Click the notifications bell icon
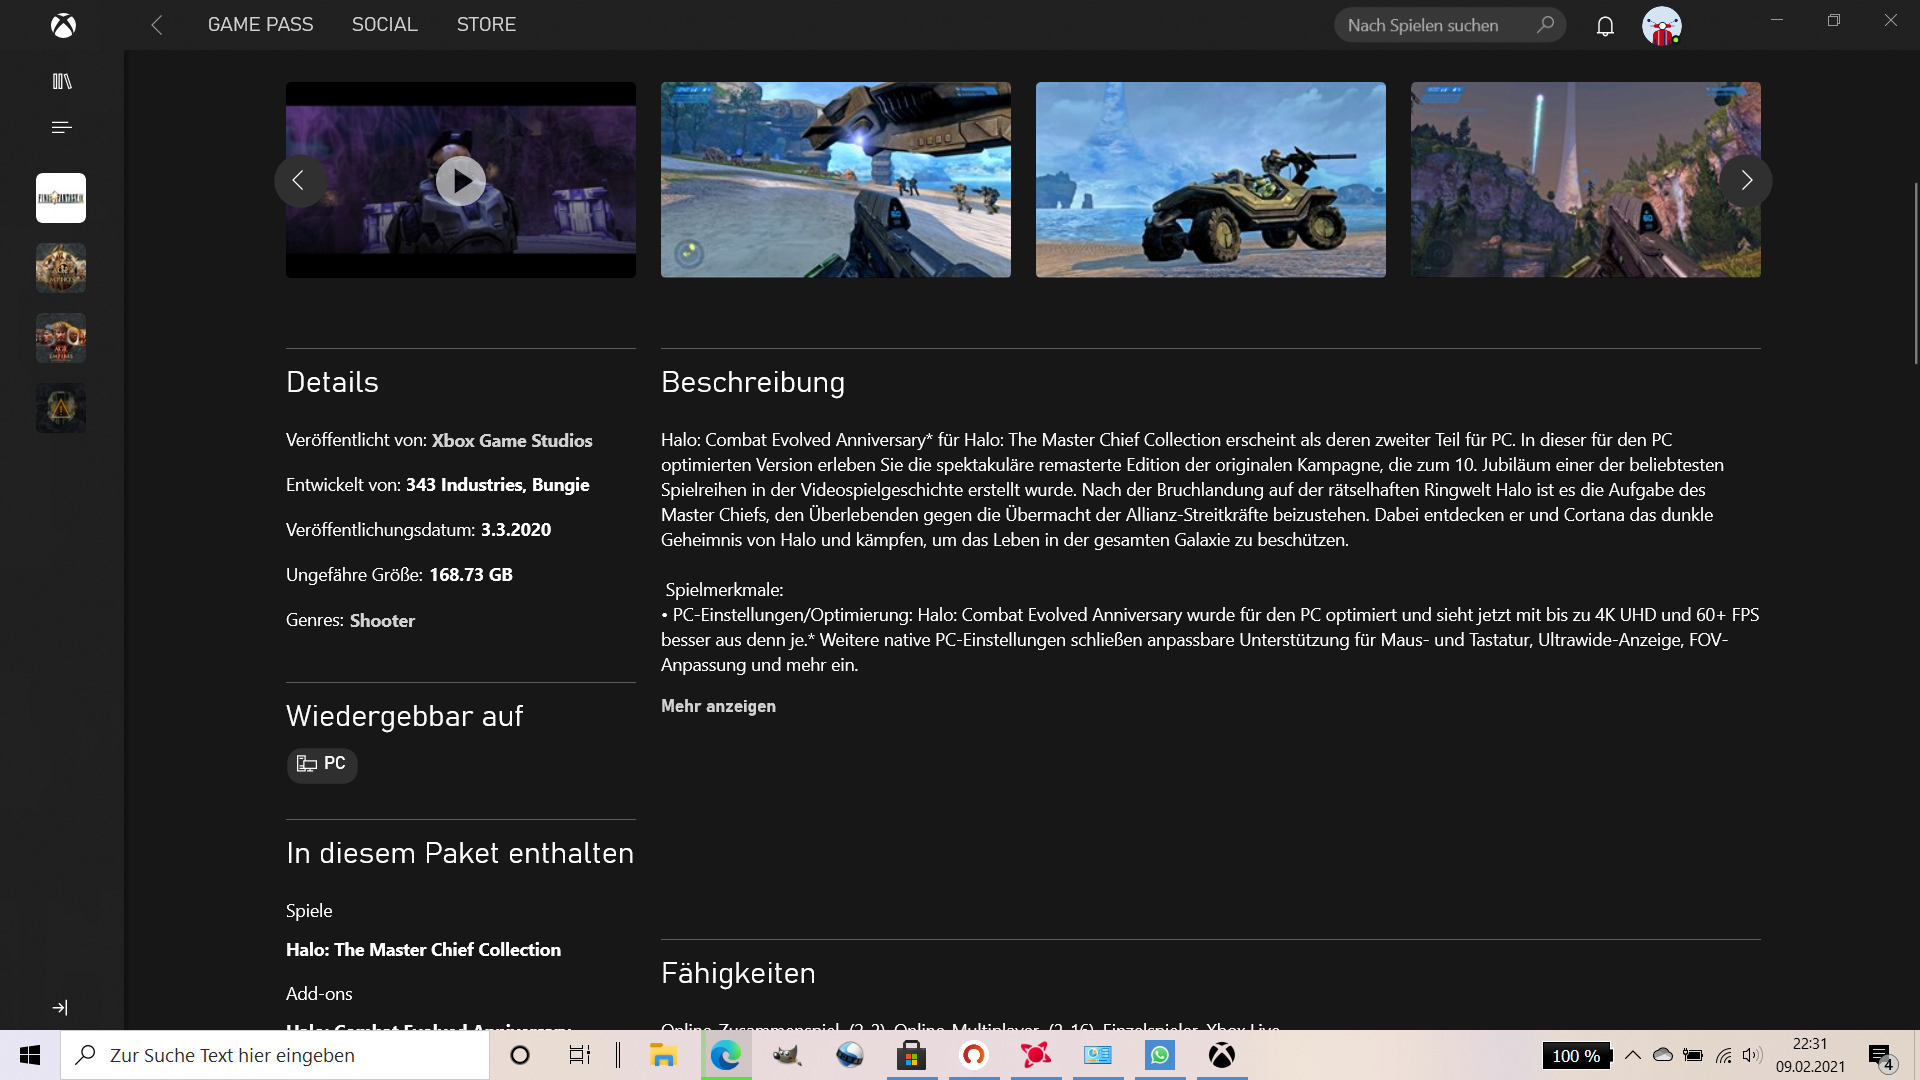1920x1080 pixels. point(1605,26)
